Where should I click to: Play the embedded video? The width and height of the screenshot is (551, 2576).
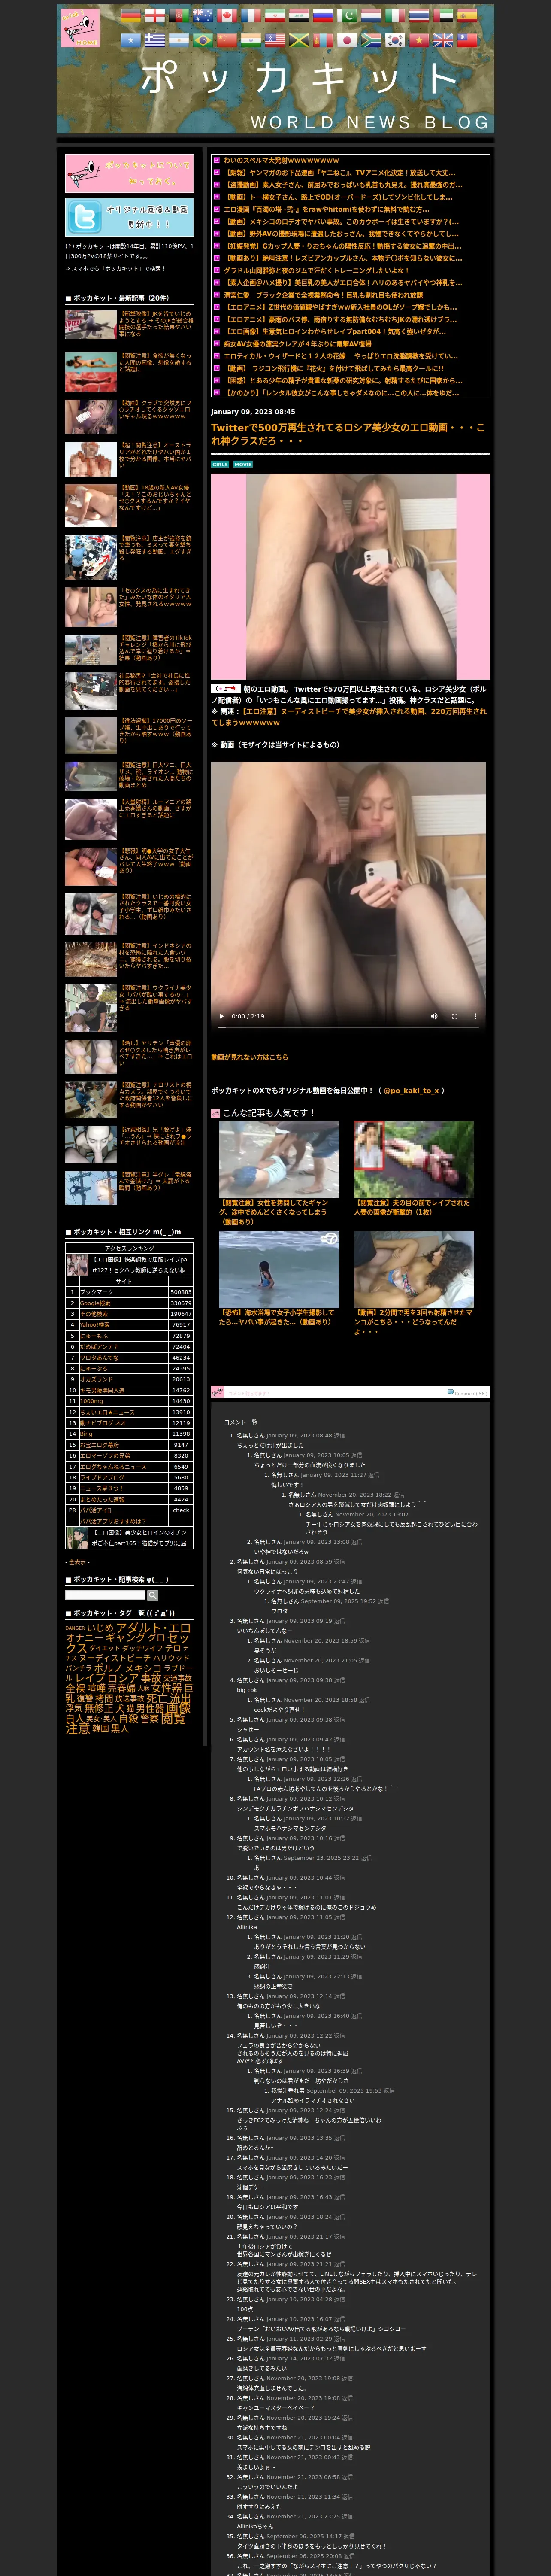(x=222, y=1016)
